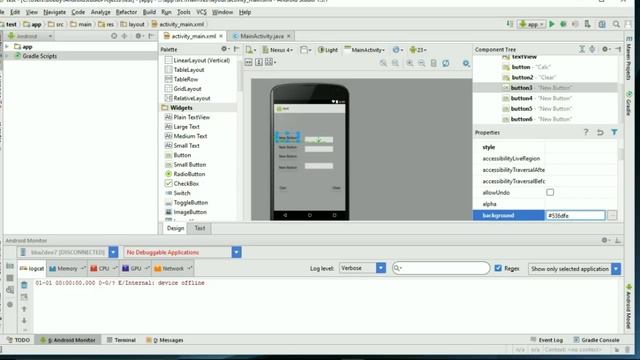The width and height of the screenshot is (640, 360).
Task: Open Component Tree gear settings
Action: pos(606,49)
